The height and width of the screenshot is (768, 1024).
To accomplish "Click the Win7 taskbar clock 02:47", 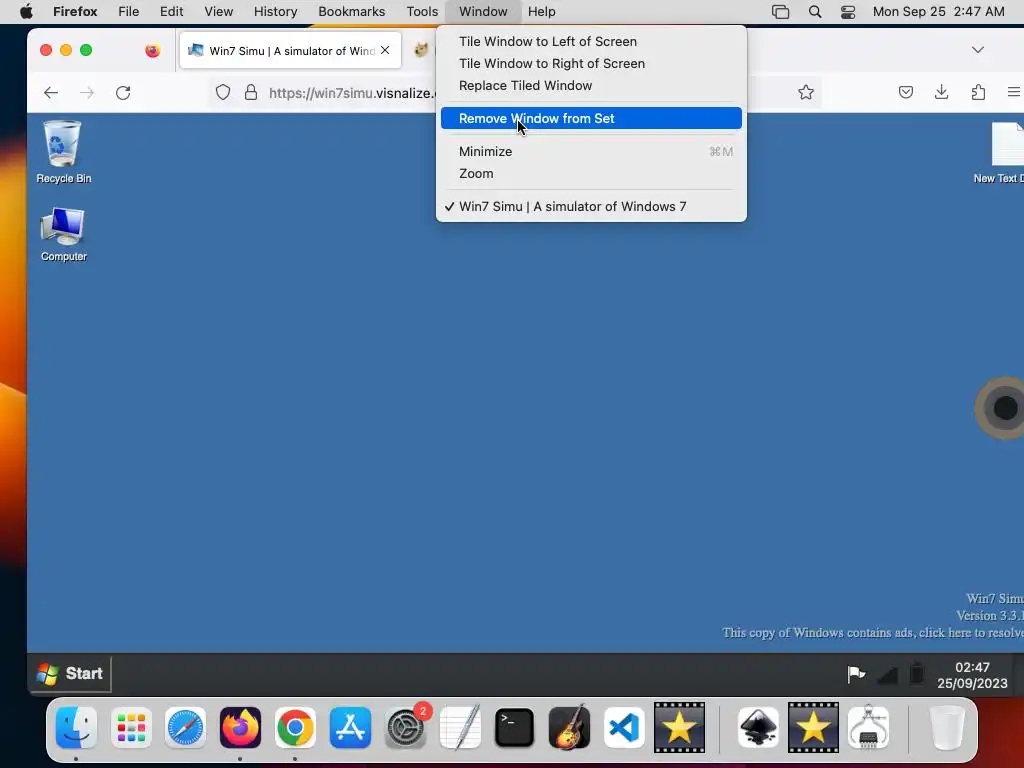I will click(972, 675).
